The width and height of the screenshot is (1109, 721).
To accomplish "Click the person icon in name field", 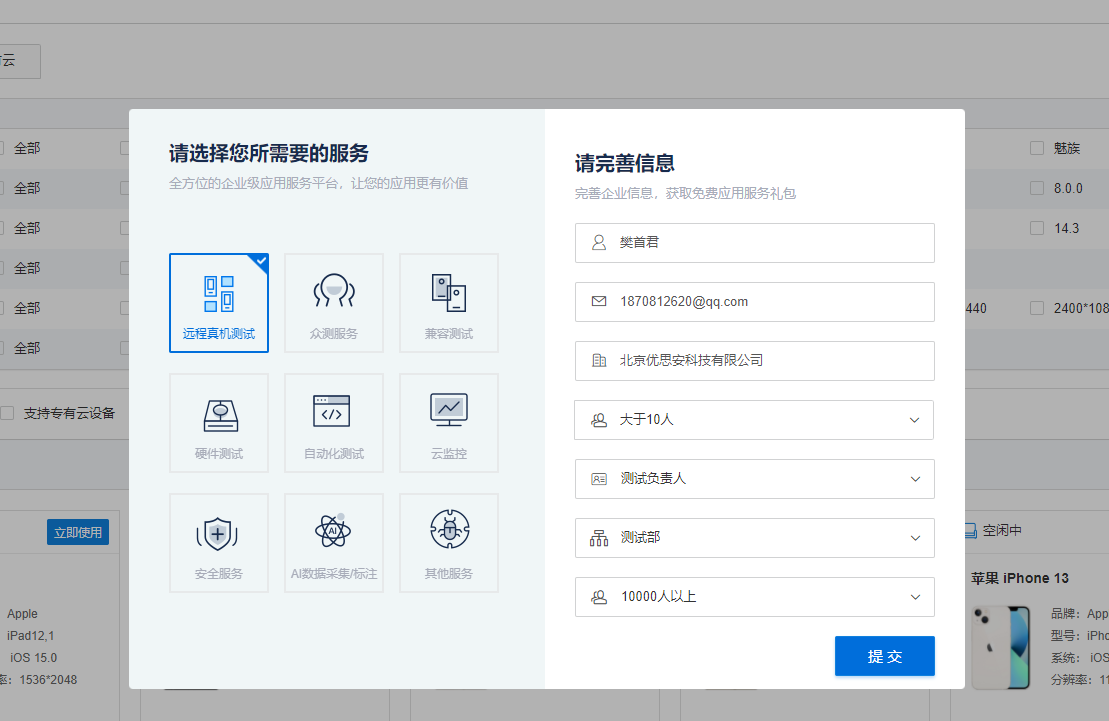I will [599, 243].
